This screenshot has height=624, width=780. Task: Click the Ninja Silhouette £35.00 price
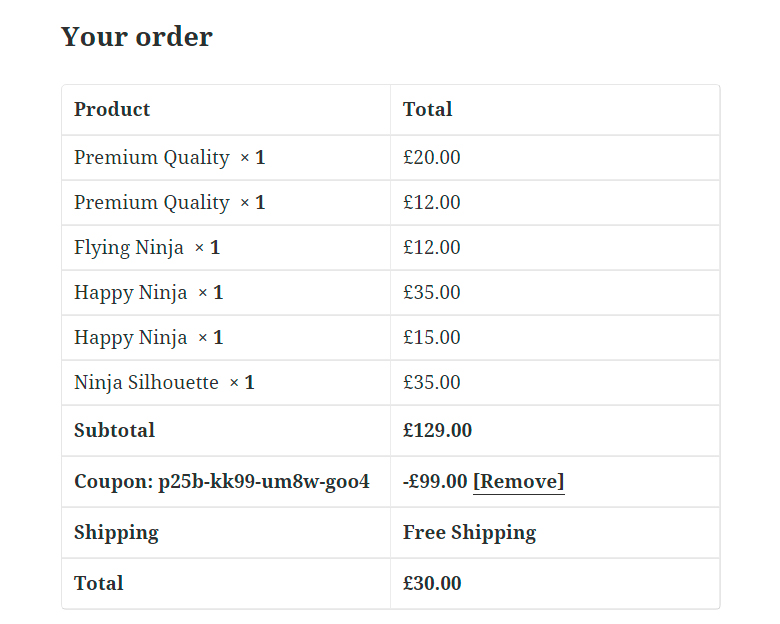pos(431,382)
